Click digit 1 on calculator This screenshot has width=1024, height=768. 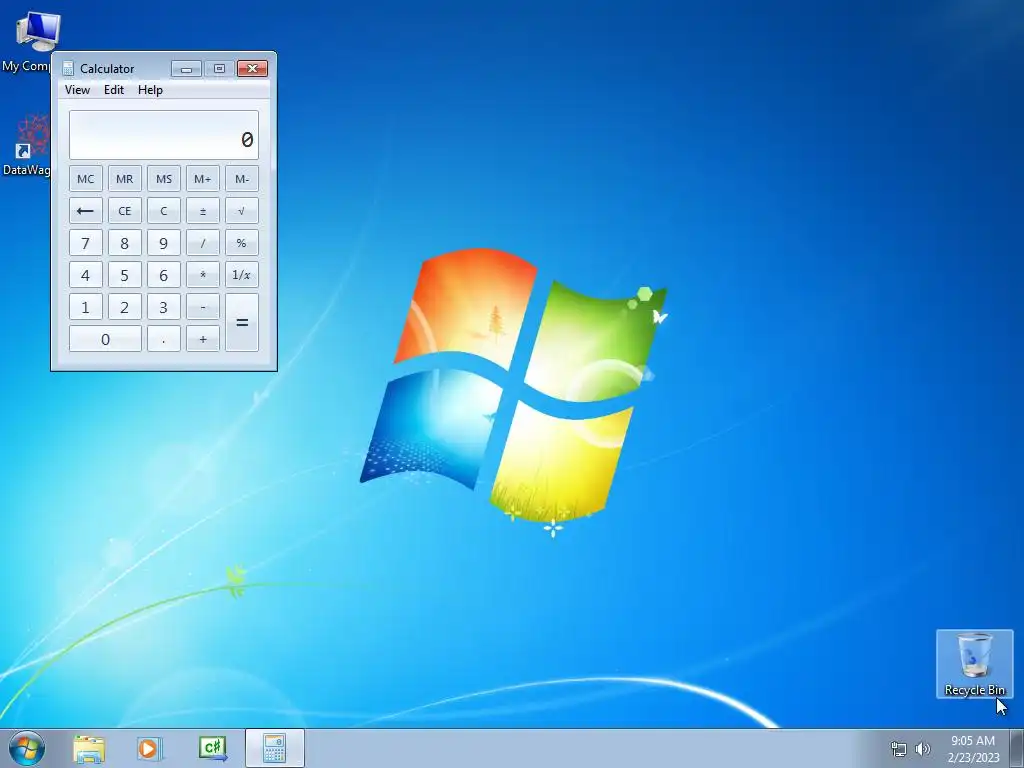86,307
